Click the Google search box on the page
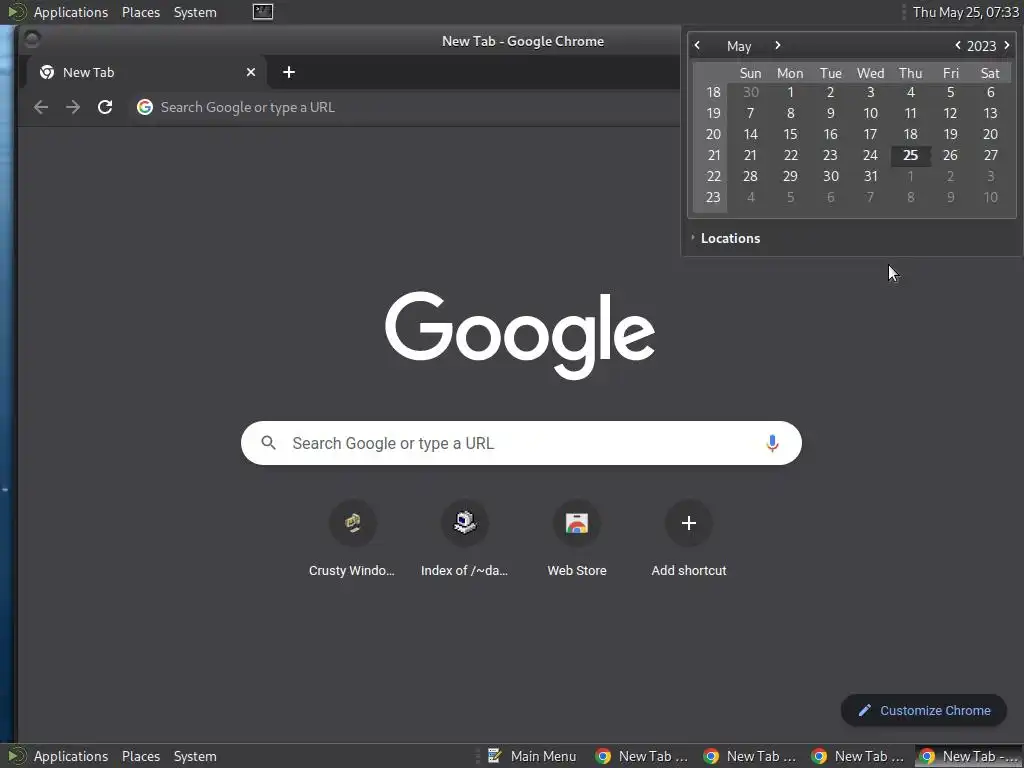Screen dimensions: 1024x768 pos(521,443)
